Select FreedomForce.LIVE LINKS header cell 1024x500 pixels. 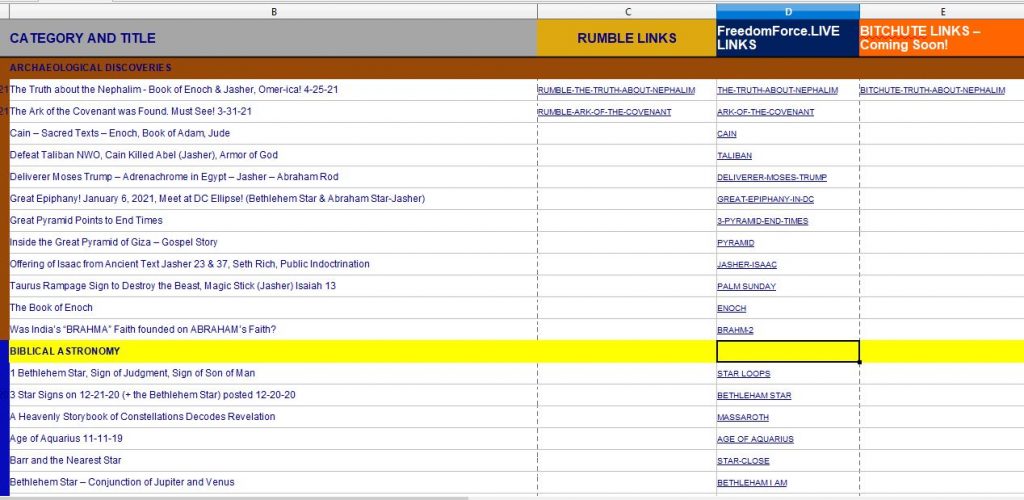[788, 38]
